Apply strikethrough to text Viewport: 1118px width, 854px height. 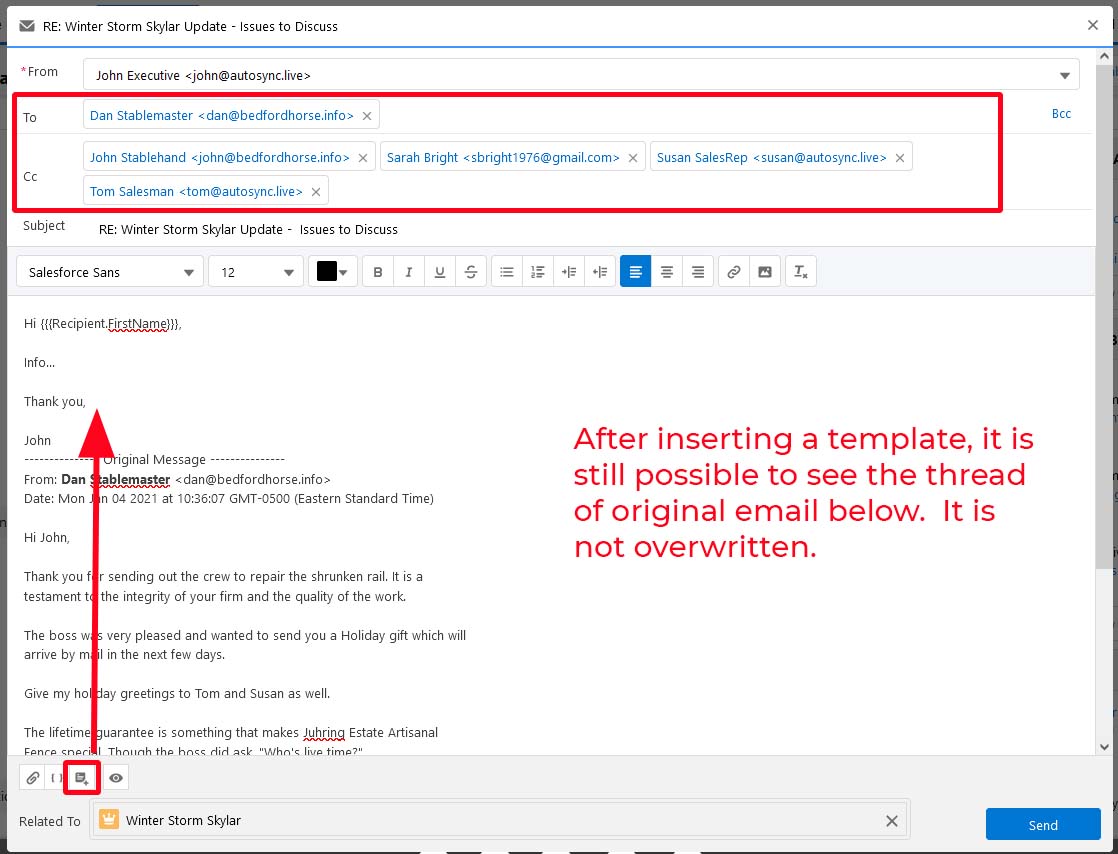[471, 272]
